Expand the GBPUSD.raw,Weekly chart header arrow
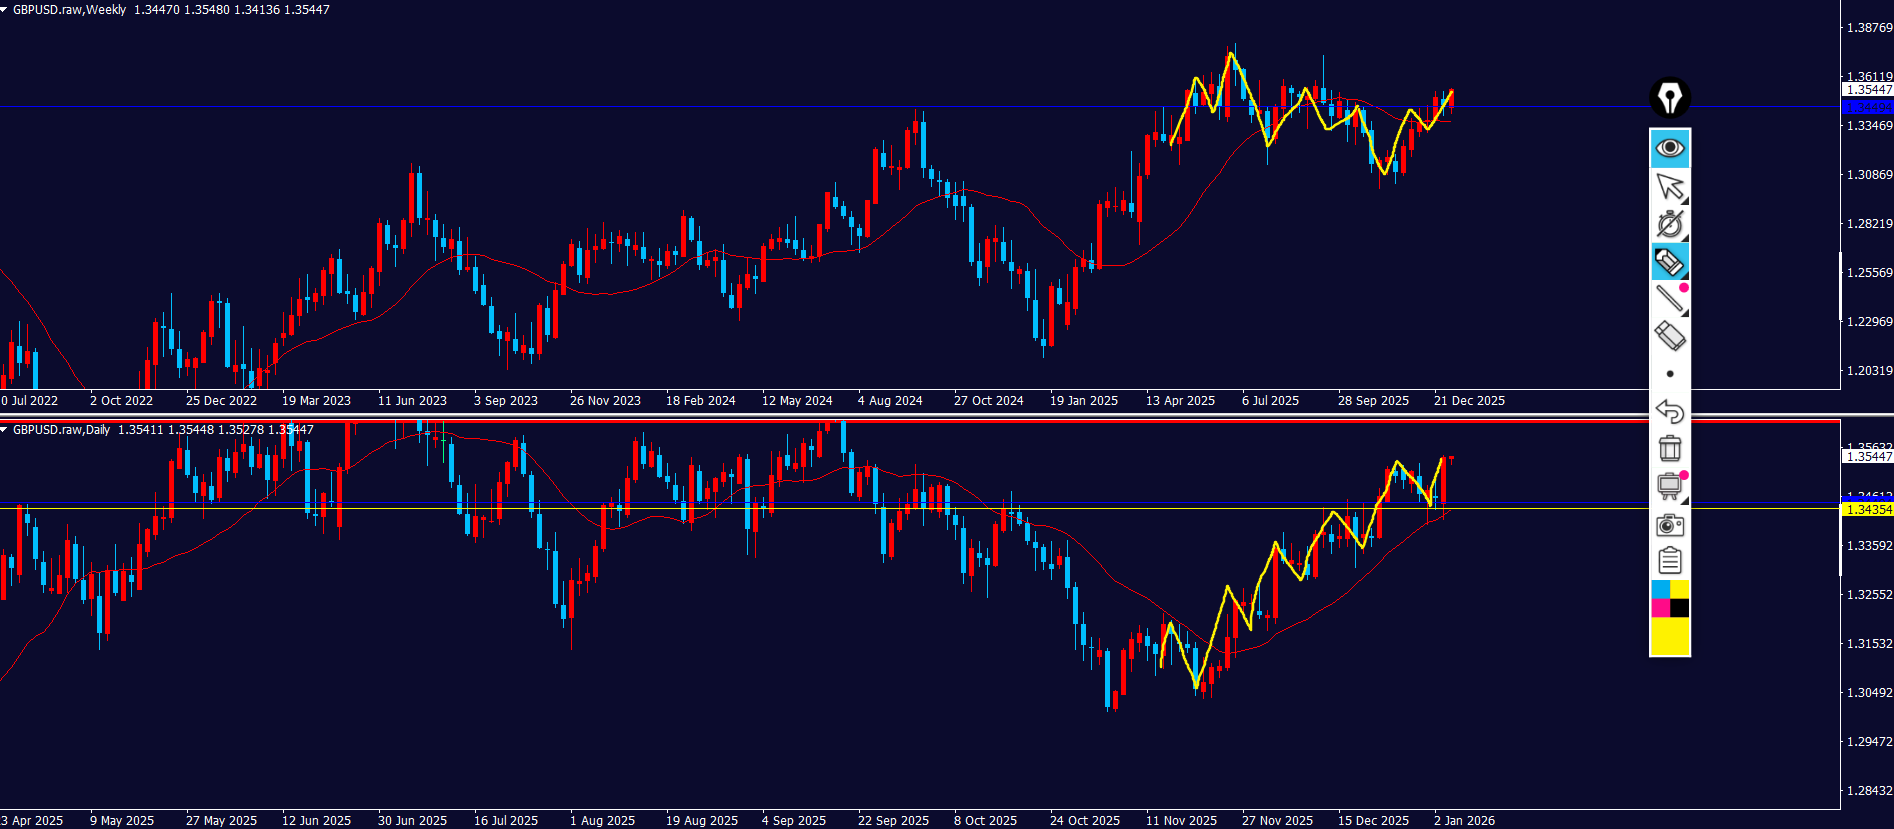The height and width of the screenshot is (829, 1894). pos(5,10)
